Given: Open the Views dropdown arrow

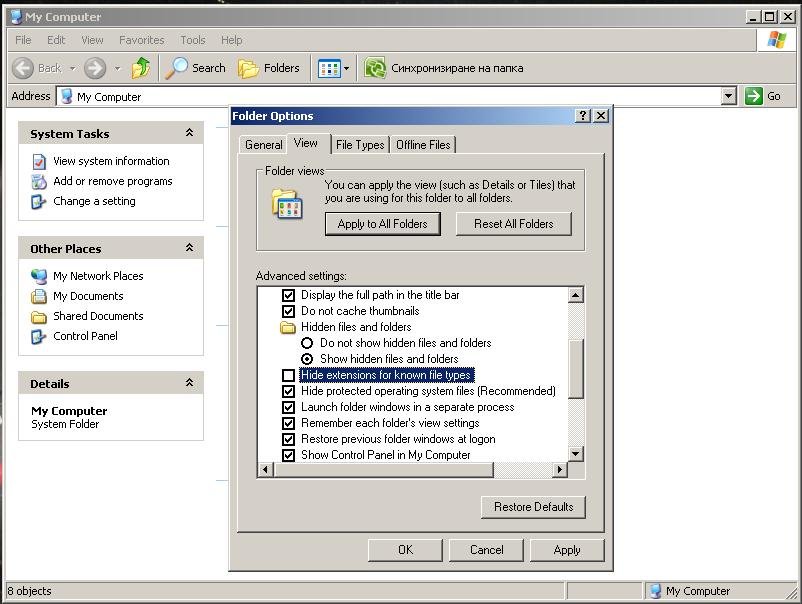Looking at the screenshot, I should (346, 68).
